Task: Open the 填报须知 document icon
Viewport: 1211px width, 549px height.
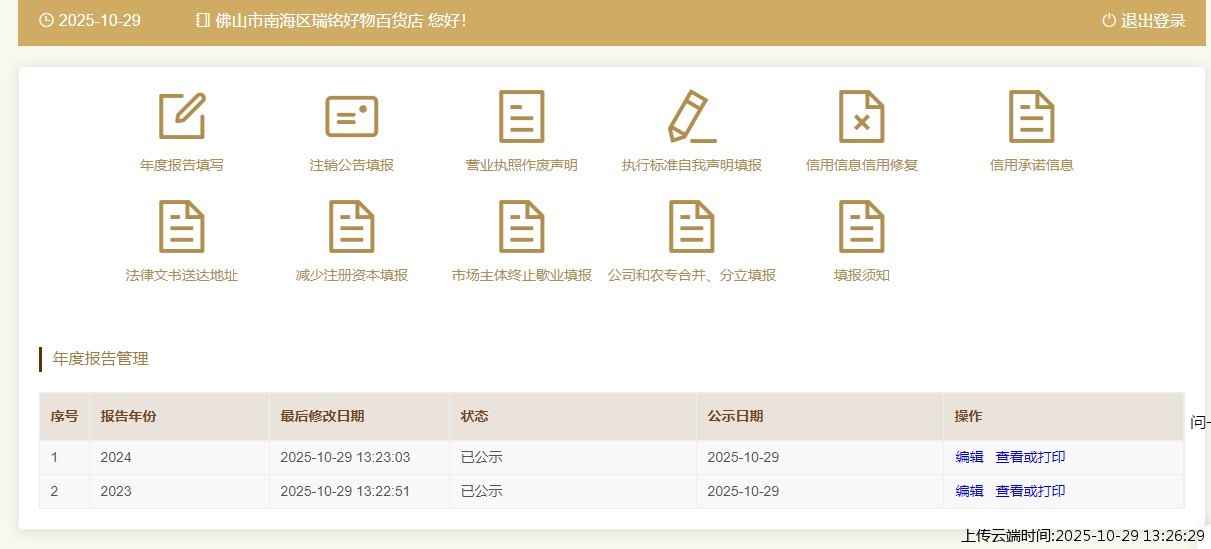Action: coord(862,226)
